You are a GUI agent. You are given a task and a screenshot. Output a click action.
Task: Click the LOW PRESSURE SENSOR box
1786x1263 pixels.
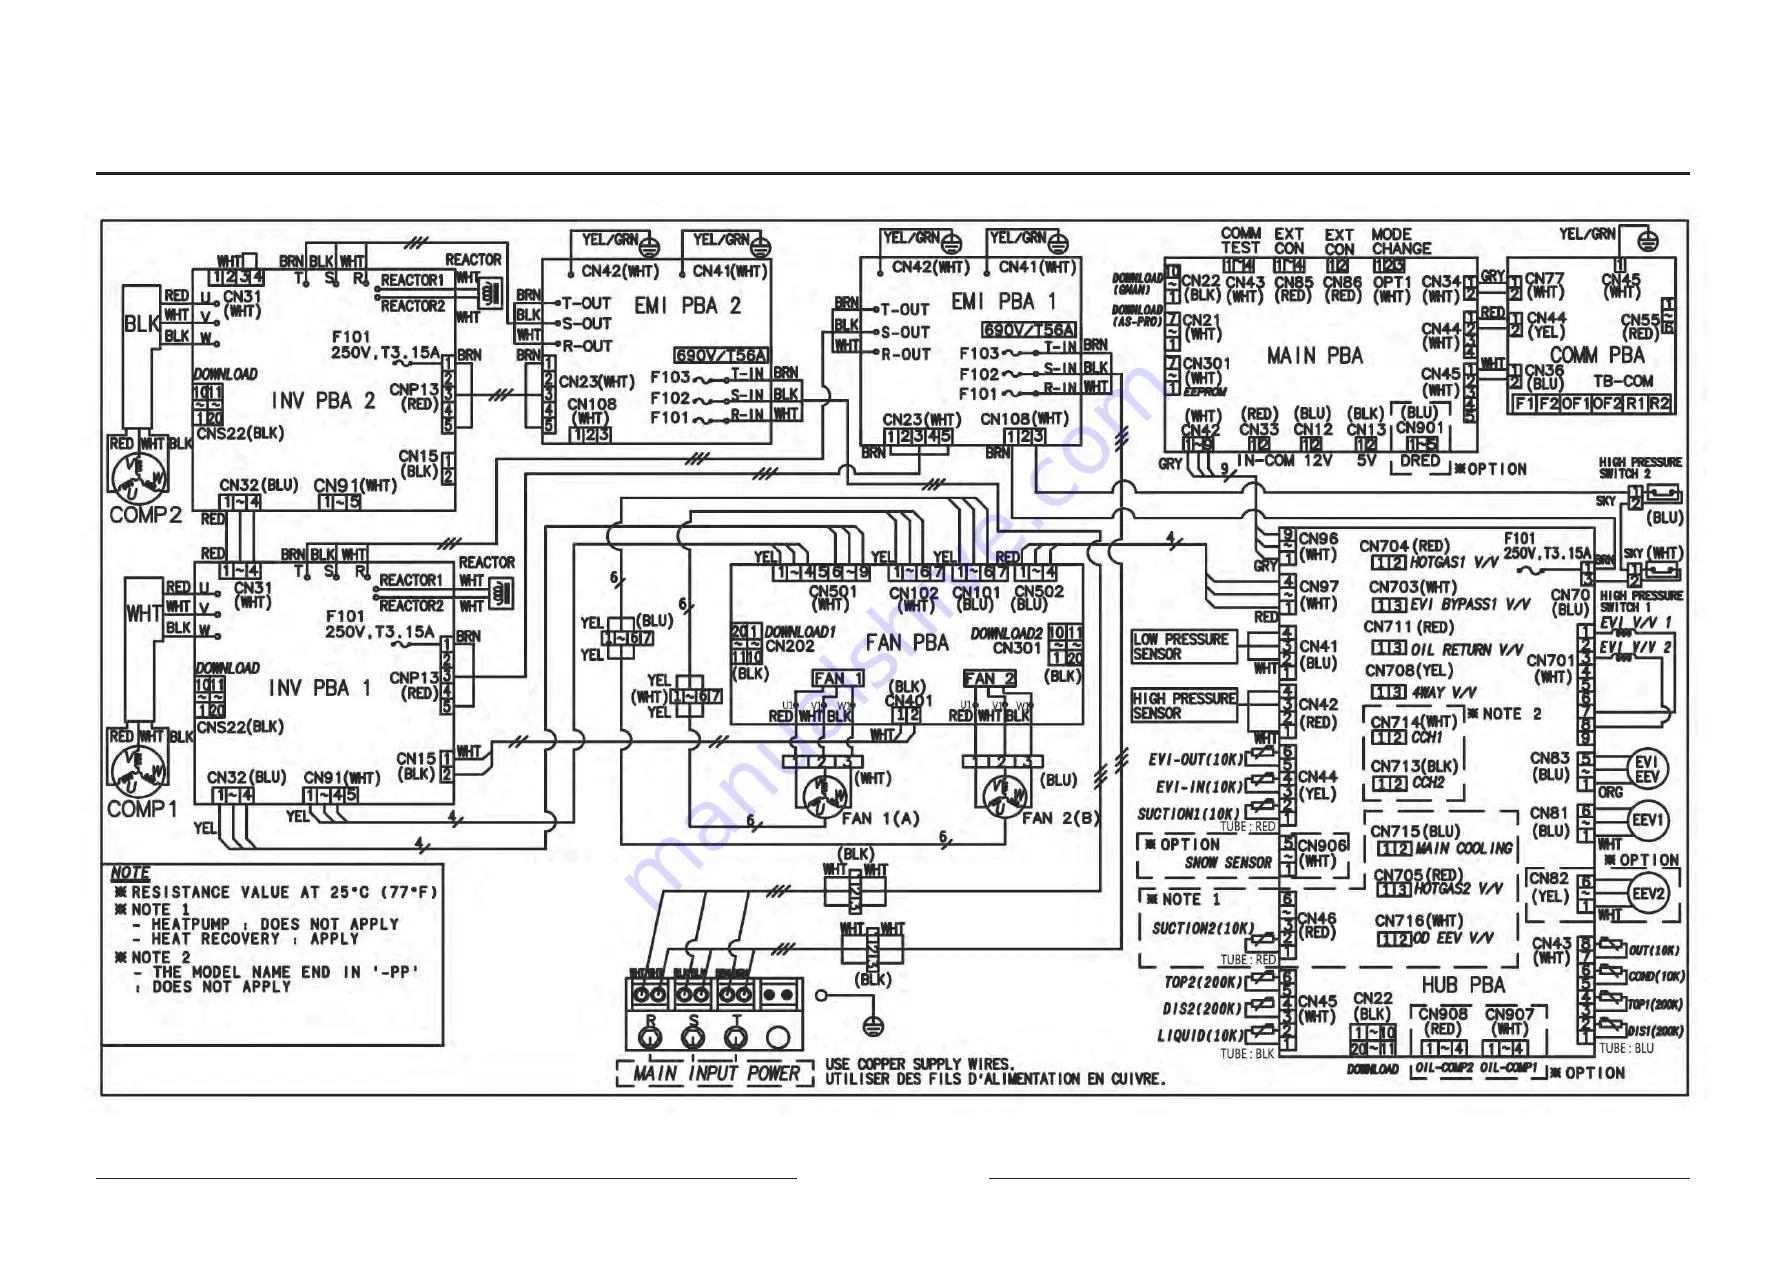coord(1183,646)
